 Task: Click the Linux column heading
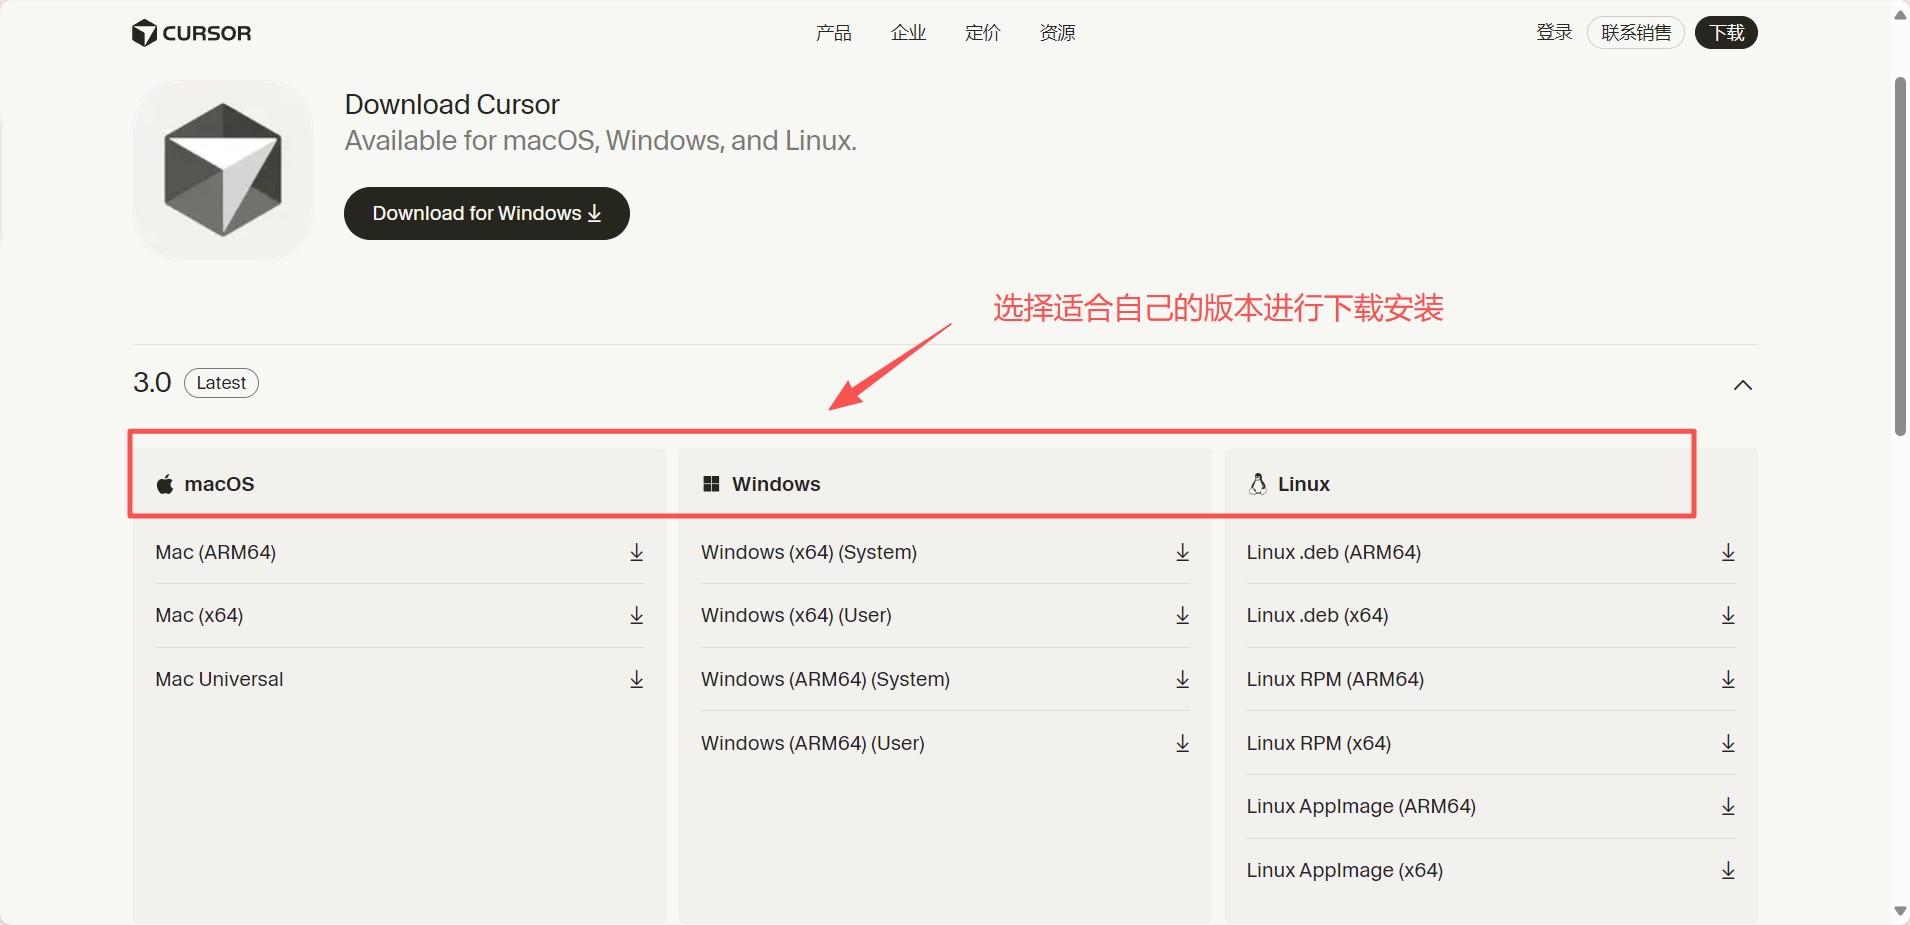coord(1304,484)
